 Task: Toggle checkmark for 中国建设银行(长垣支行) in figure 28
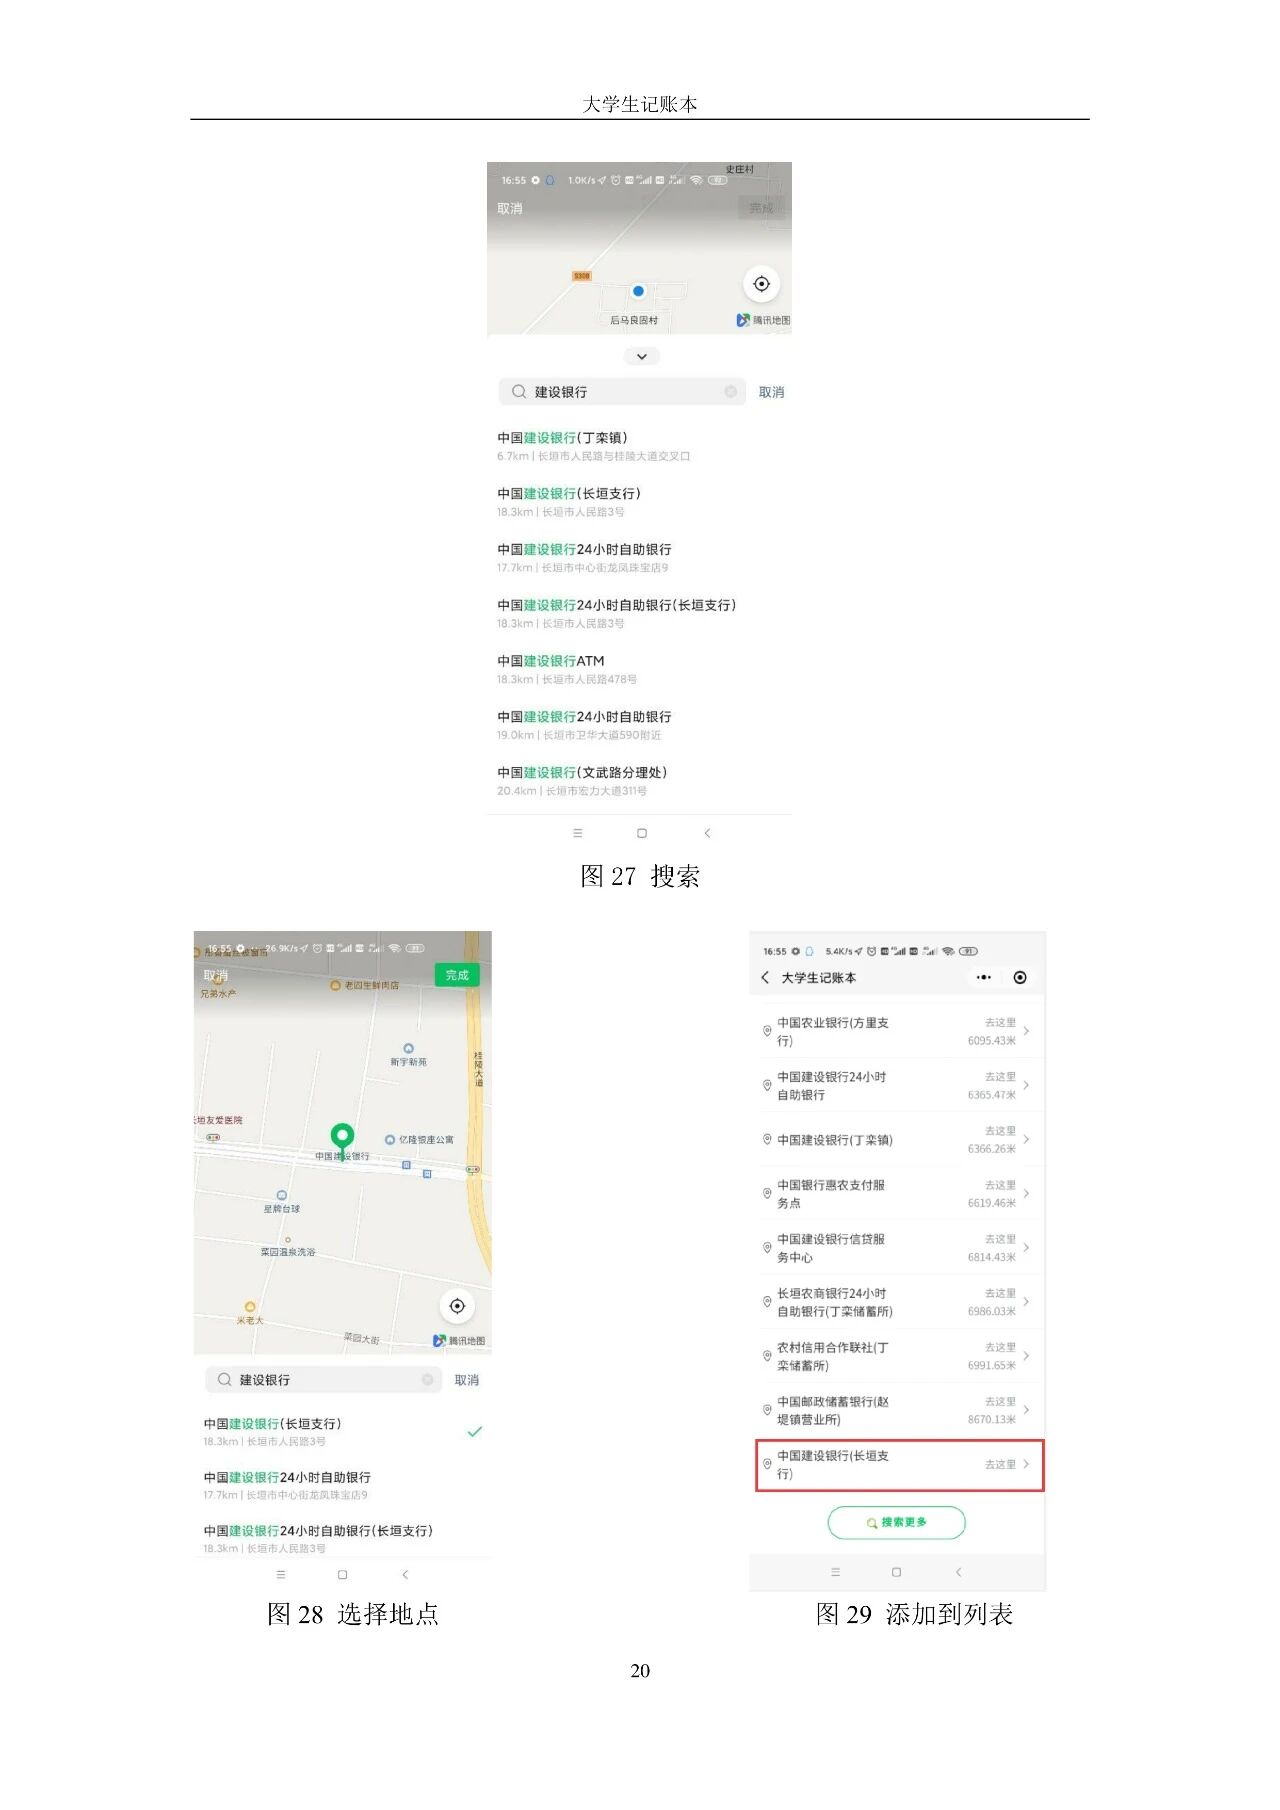click(474, 1431)
